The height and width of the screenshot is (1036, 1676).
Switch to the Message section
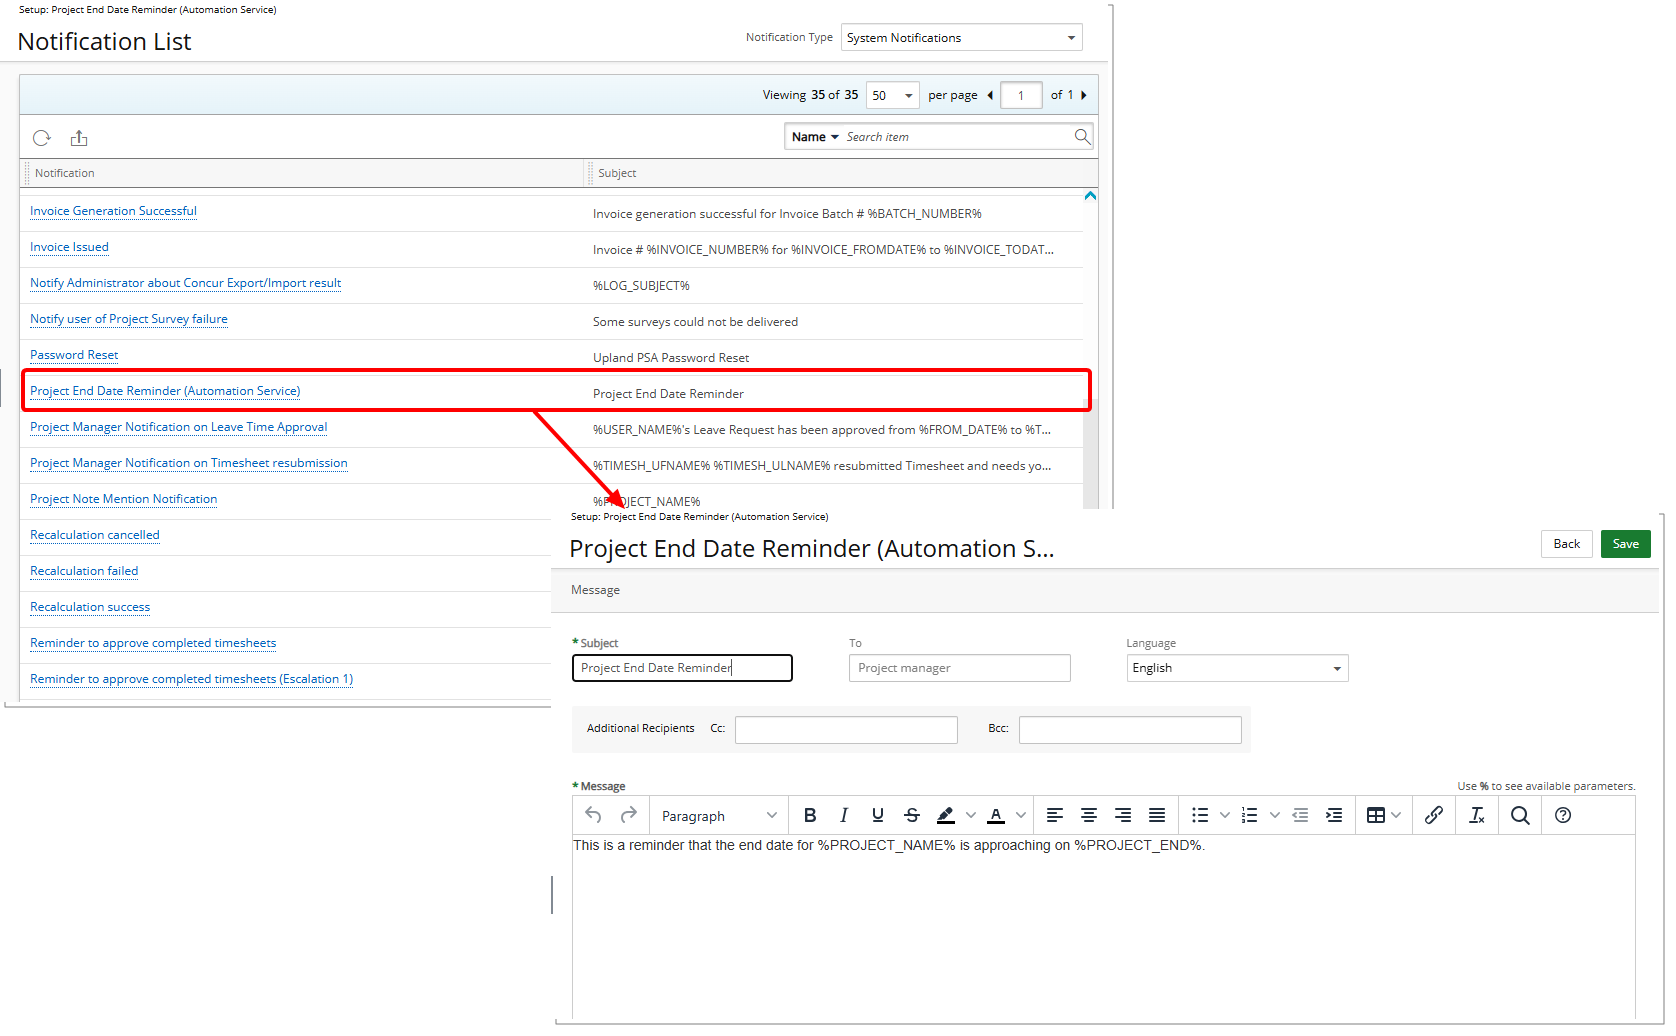595,589
